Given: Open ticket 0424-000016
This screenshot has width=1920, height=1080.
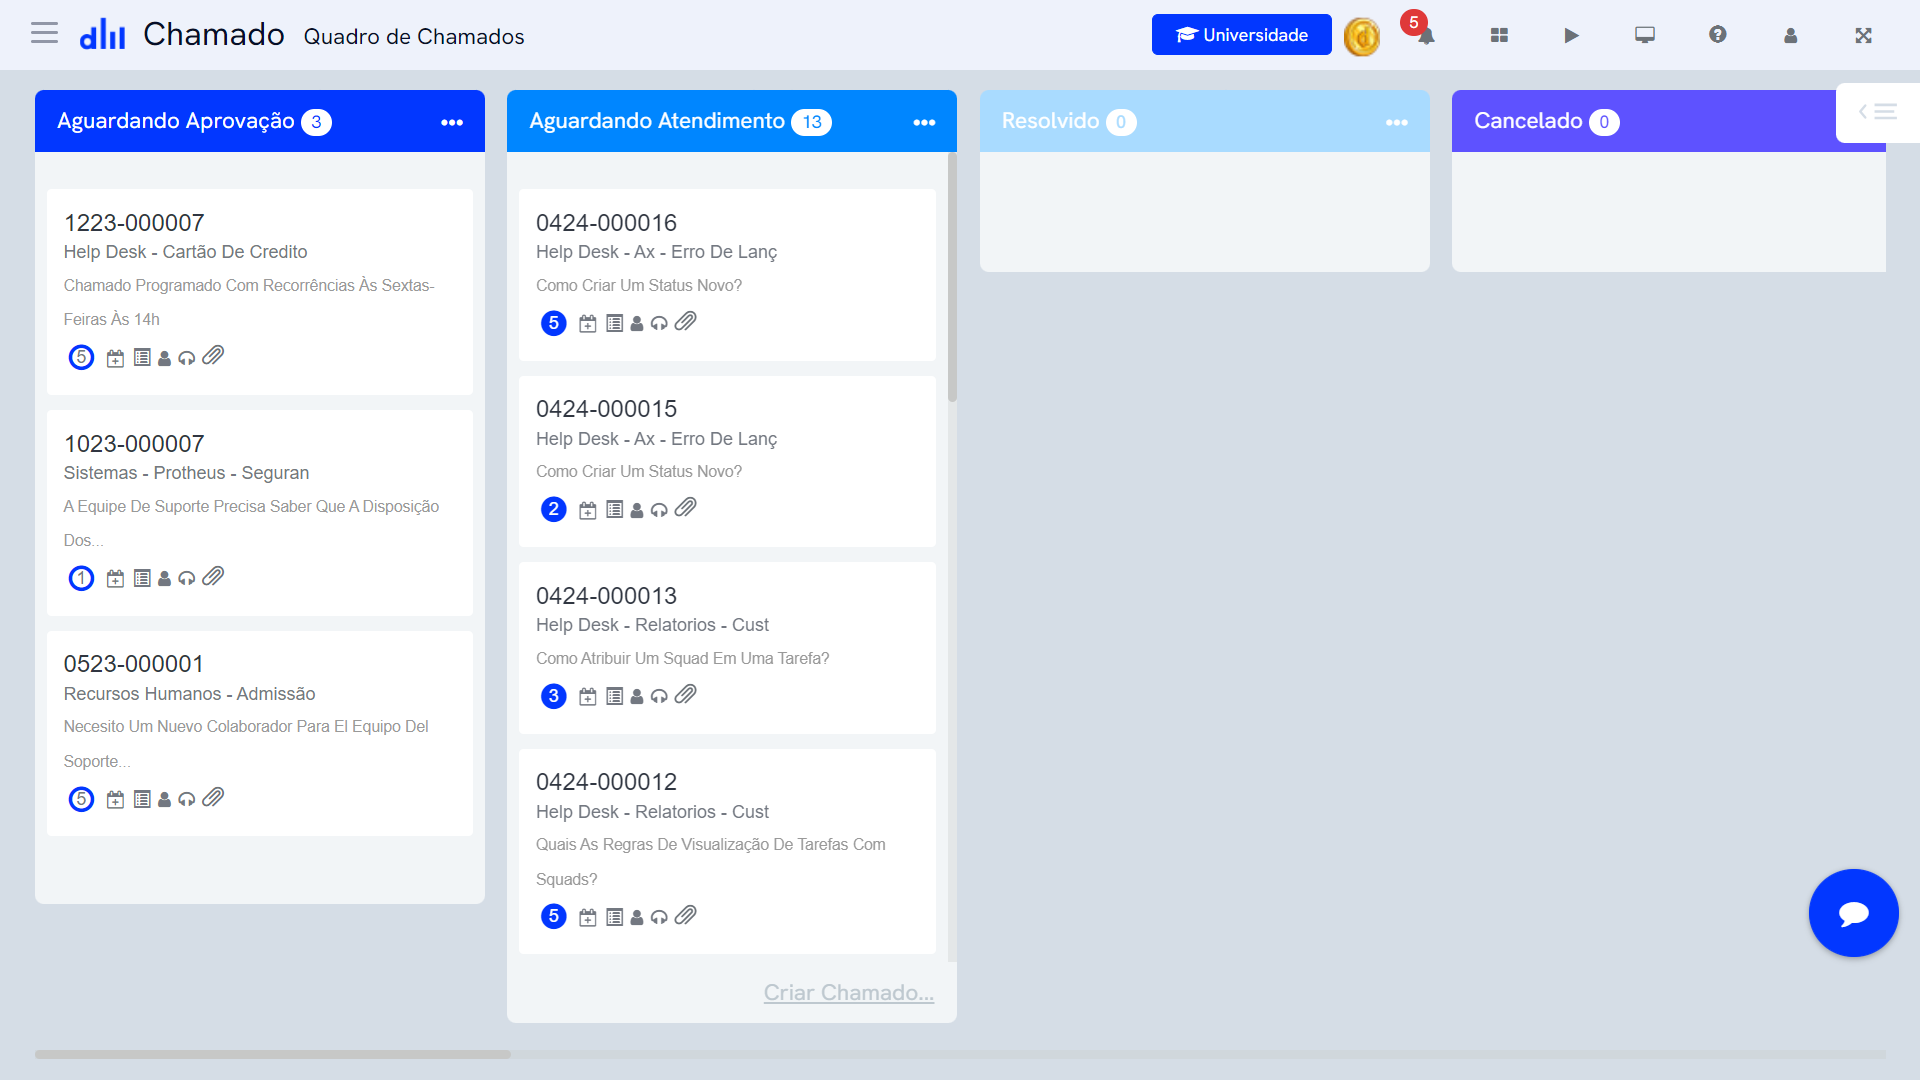Looking at the screenshot, I should coord(727,275).
